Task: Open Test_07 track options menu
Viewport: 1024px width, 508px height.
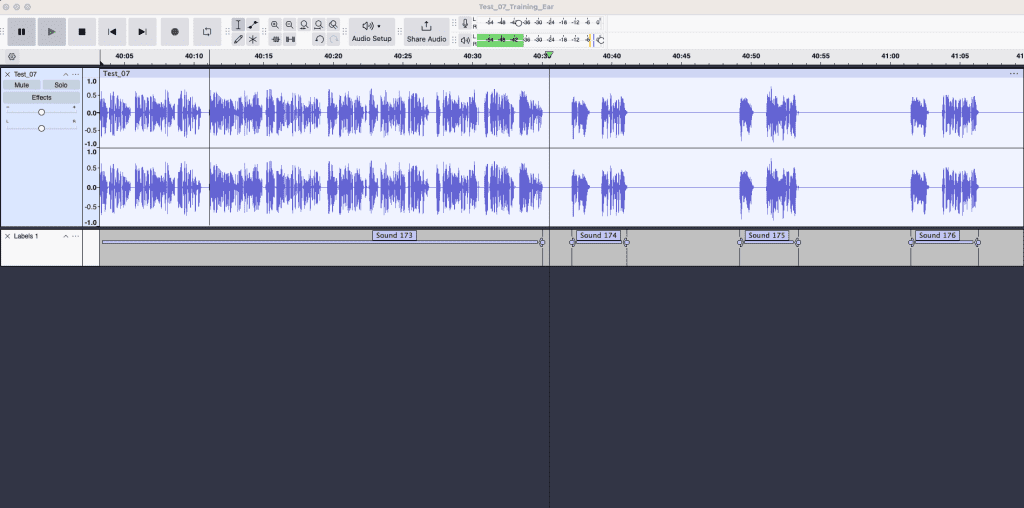Action: click(76, 74)
